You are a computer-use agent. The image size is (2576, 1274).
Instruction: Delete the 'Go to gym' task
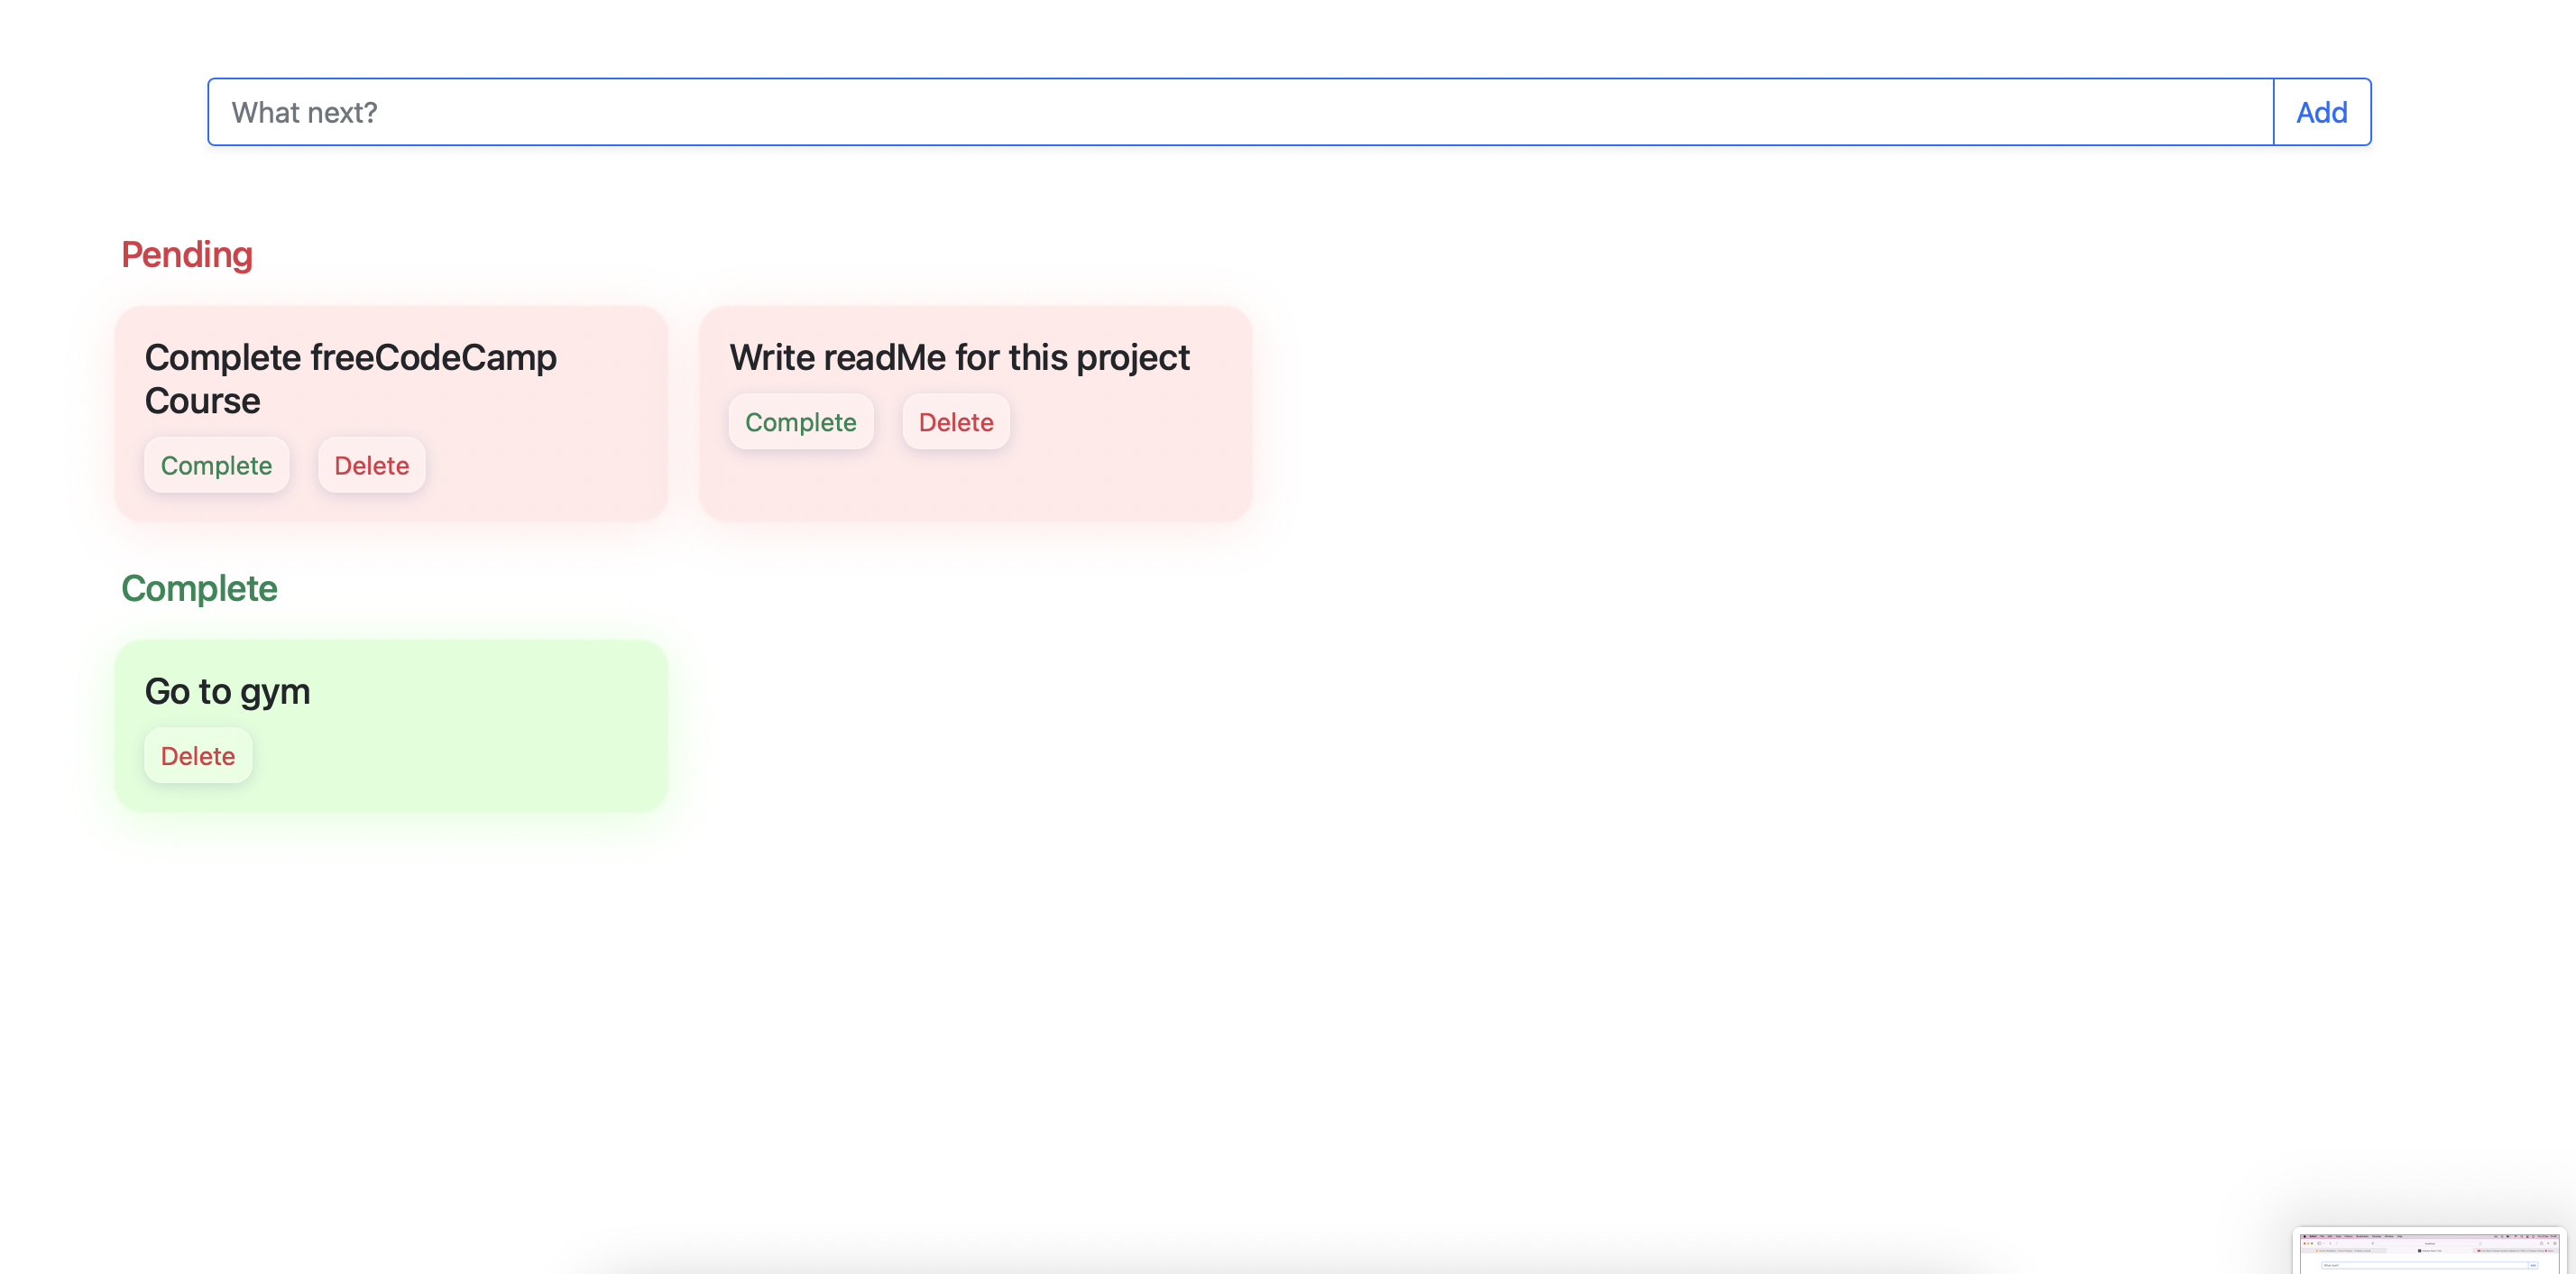point(198,756)
